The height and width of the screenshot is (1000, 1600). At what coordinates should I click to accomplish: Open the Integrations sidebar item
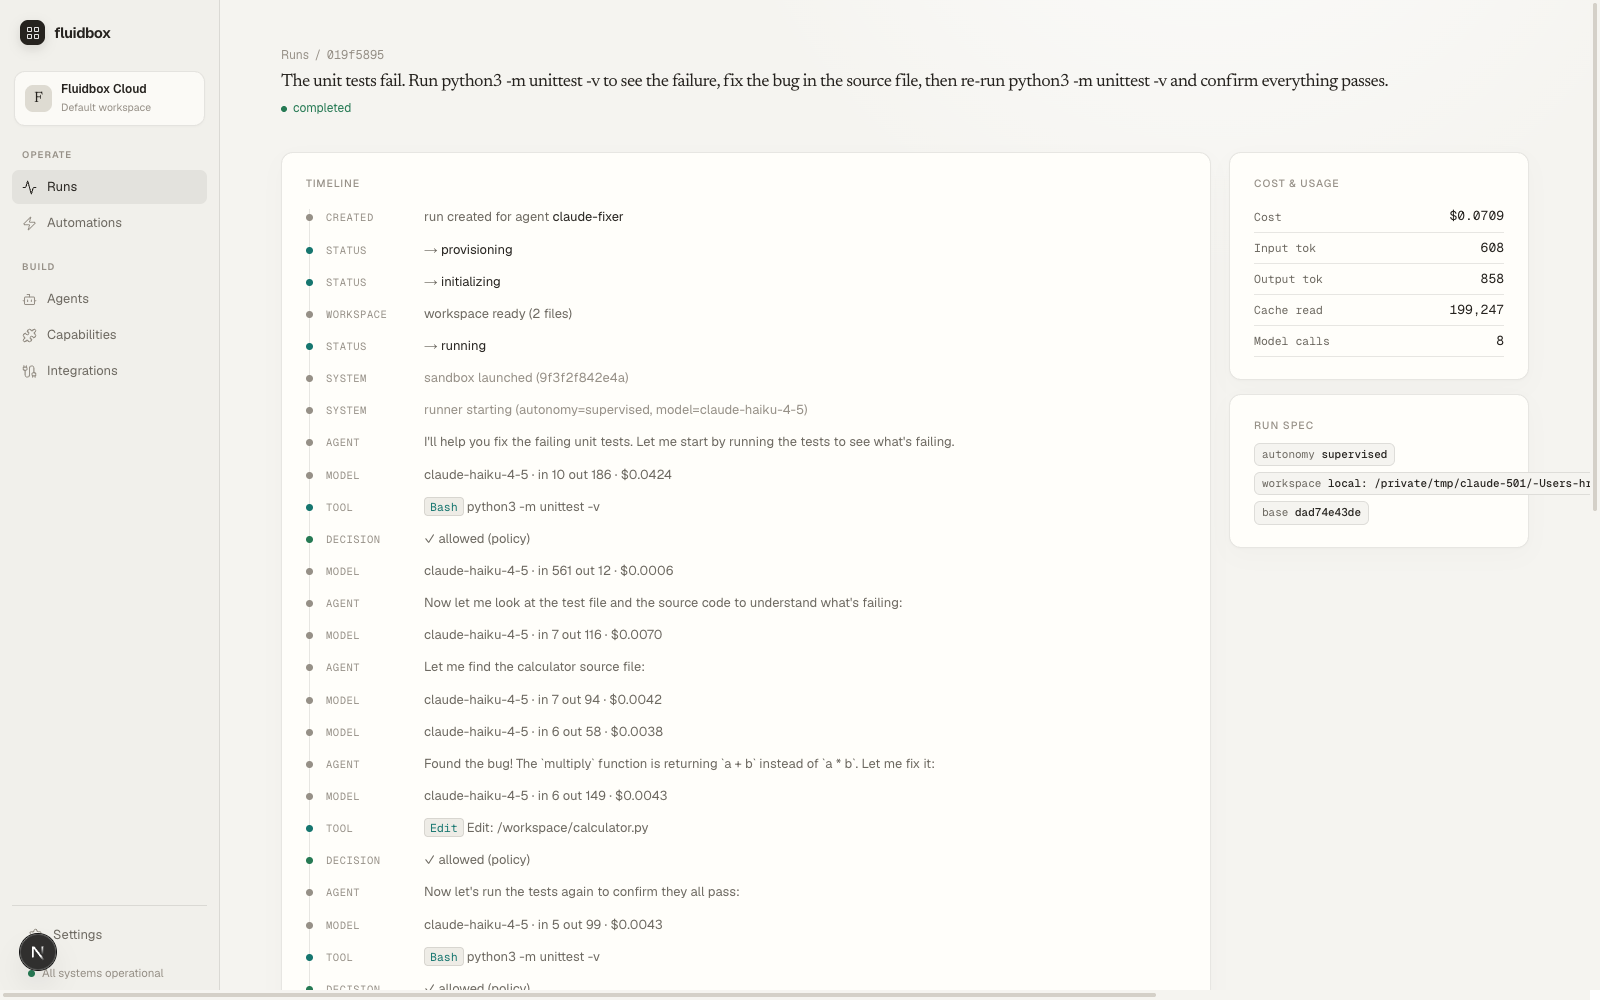coord(109,371)
